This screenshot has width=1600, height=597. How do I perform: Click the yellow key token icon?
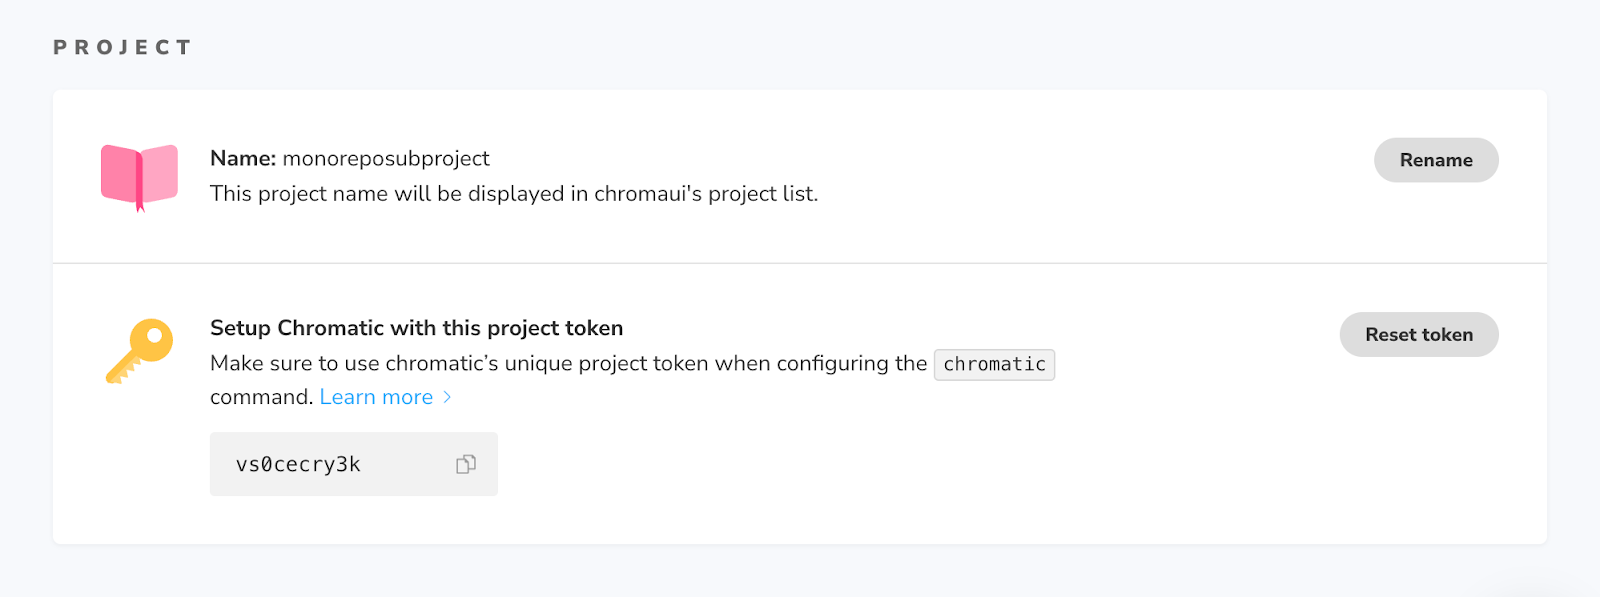140,350
